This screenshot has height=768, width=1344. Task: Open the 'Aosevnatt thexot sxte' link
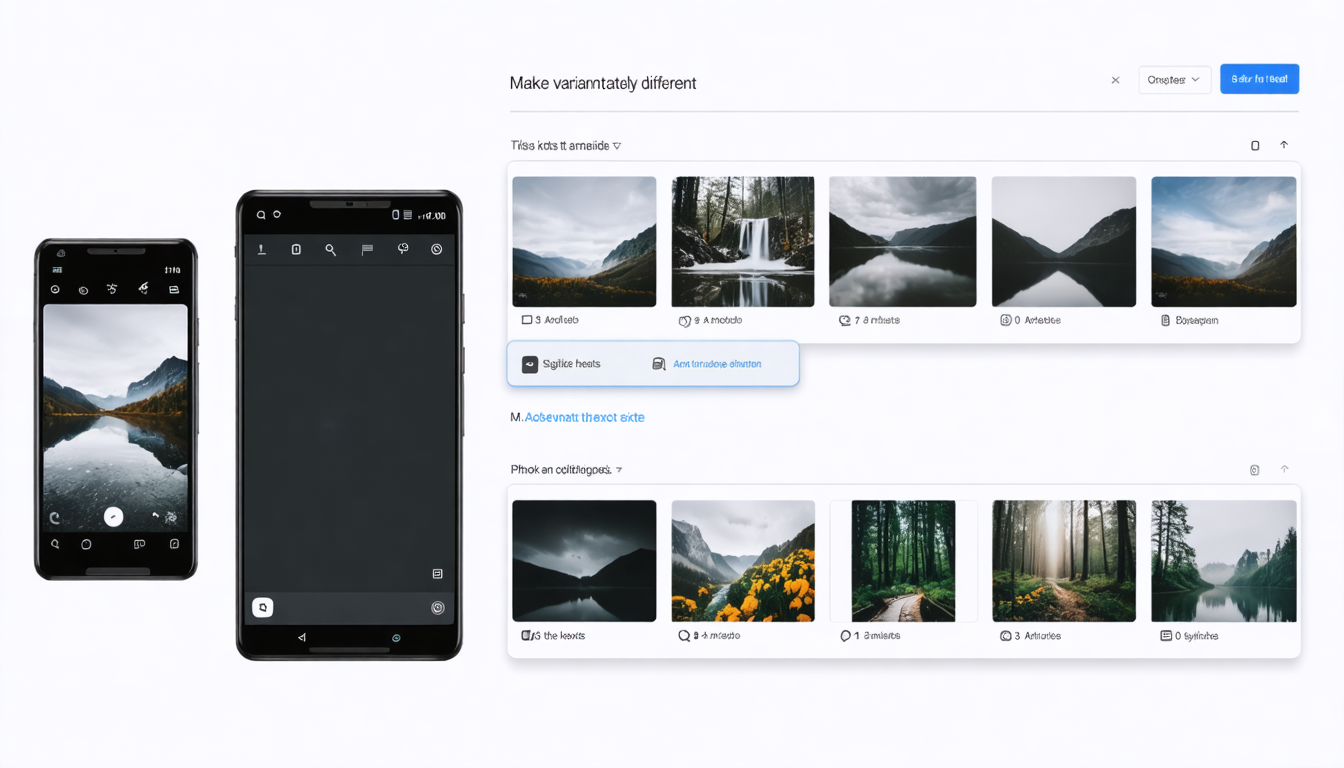coord(584,417)
